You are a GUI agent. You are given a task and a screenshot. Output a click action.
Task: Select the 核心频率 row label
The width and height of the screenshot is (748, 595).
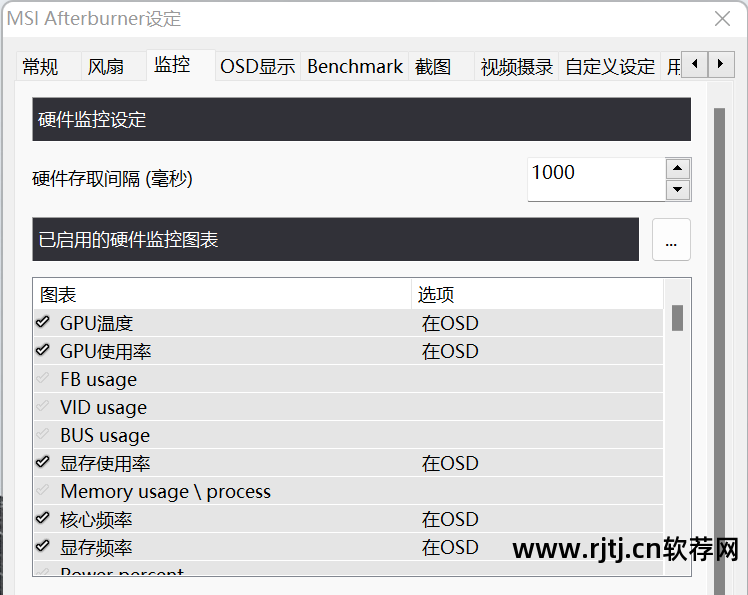point(96,520)
